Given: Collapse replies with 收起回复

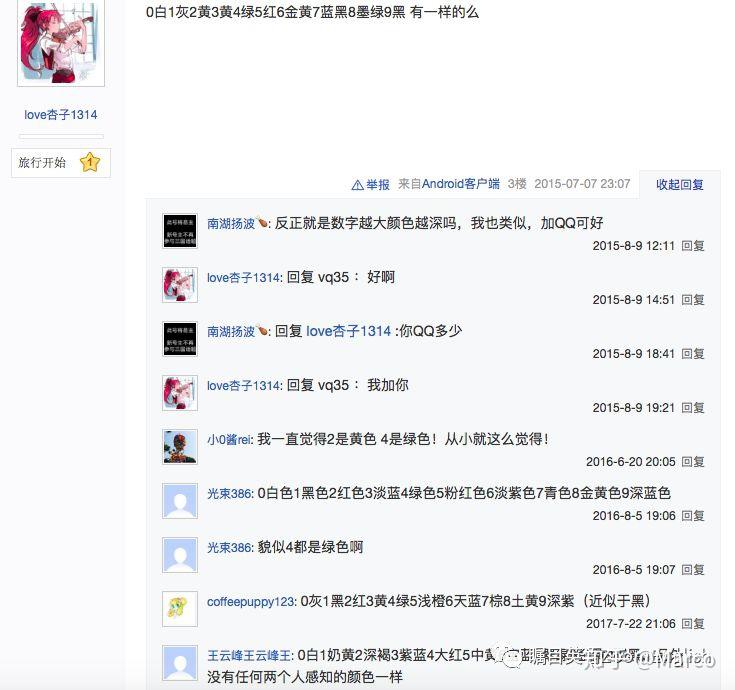Looking at the screenshot, I should (x=680, y=184).
